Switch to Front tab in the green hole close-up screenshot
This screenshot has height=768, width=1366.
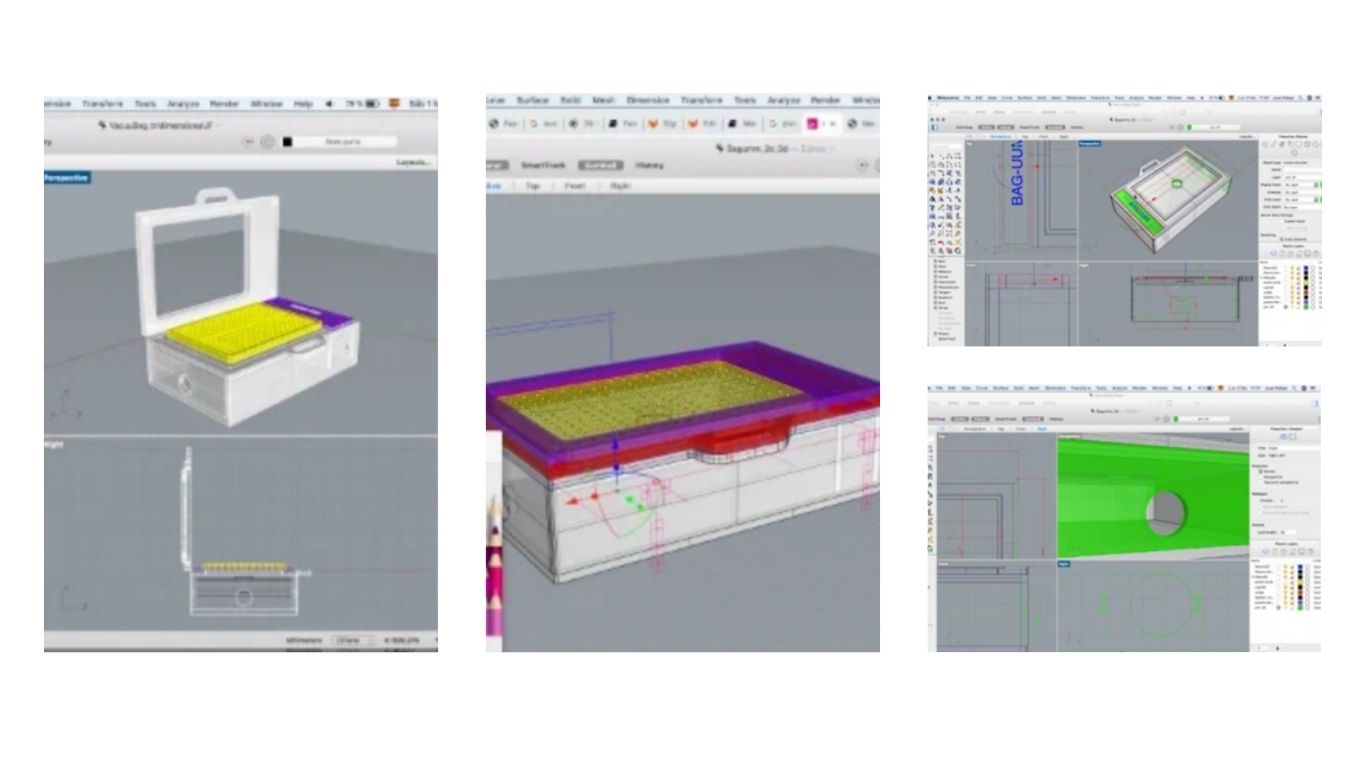pos(1020,429)
